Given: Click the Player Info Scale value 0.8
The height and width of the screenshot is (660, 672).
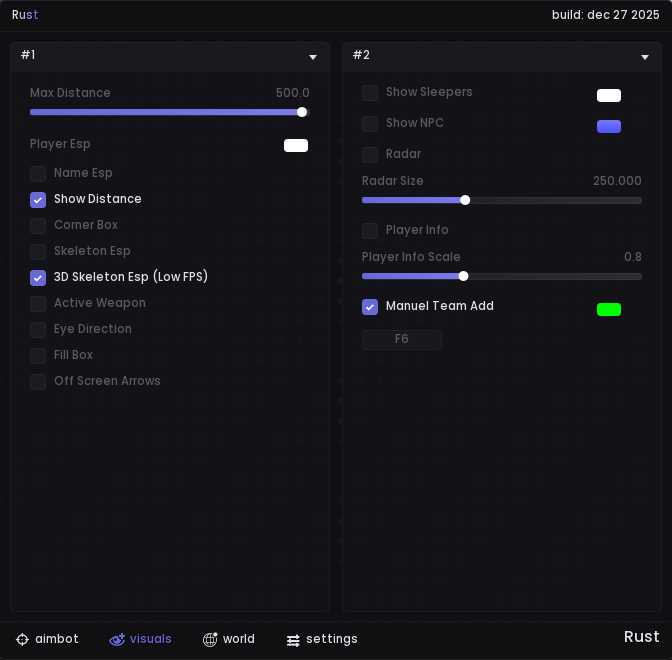Looking at the screenshot, I should [633, 257].
